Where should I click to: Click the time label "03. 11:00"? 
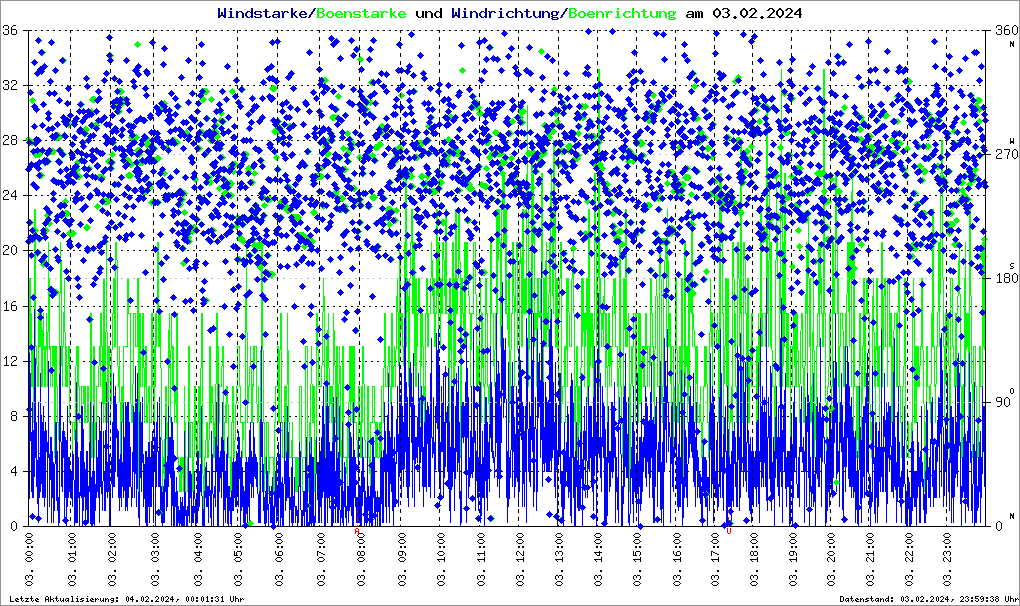pyautogui.click(x=481, y=559)
